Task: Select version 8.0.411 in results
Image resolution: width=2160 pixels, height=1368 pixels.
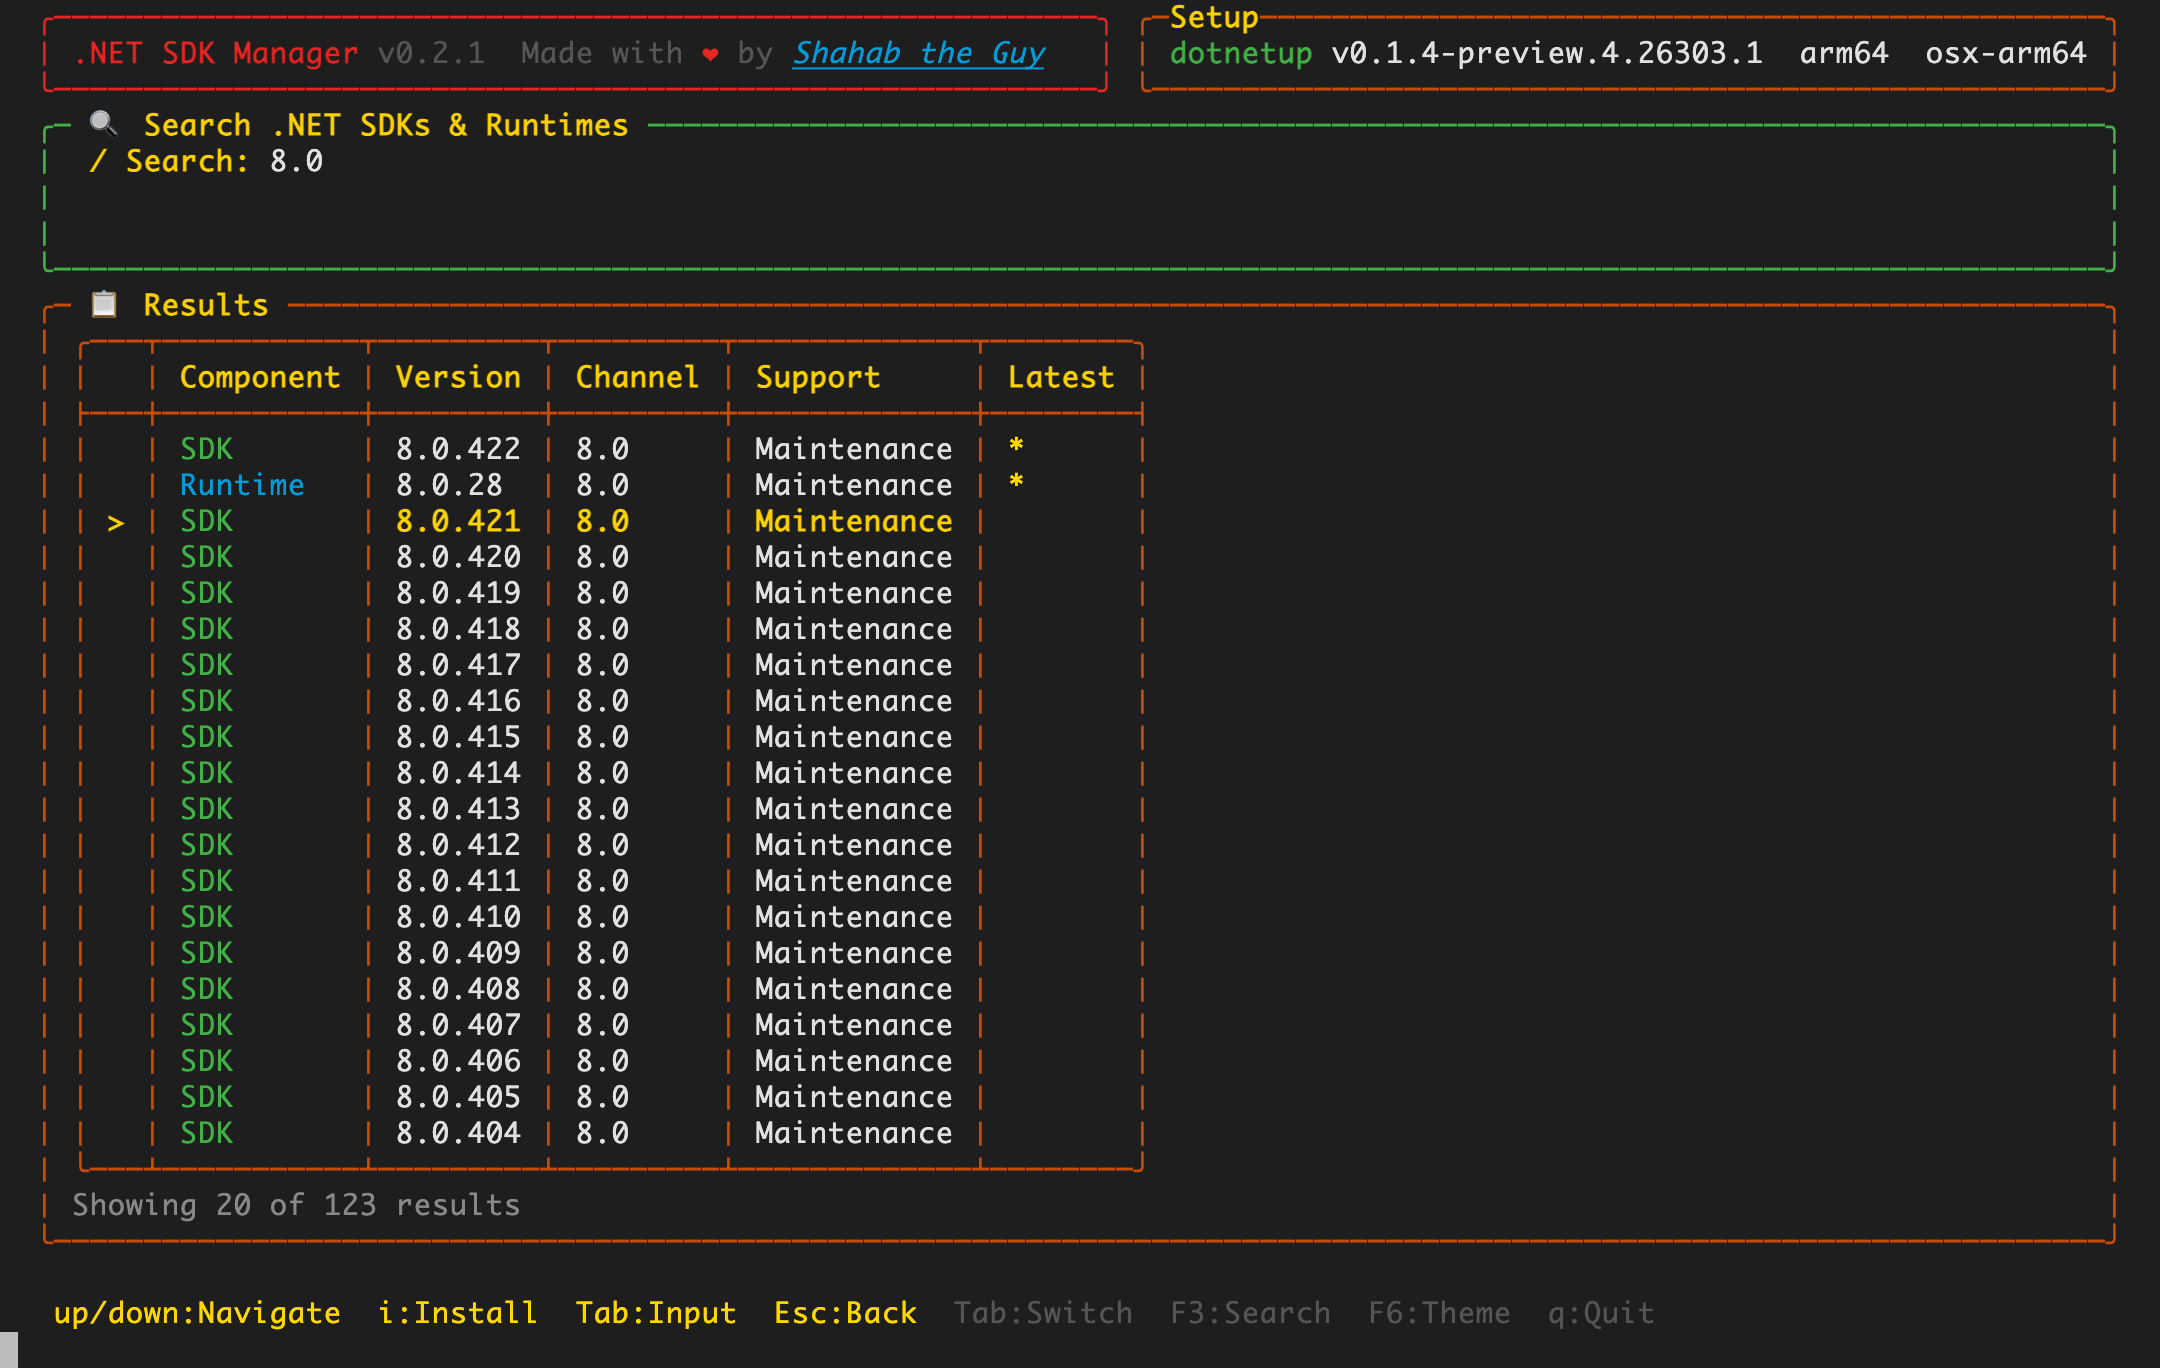Action: pyautogui.click(x=458, y=881)
